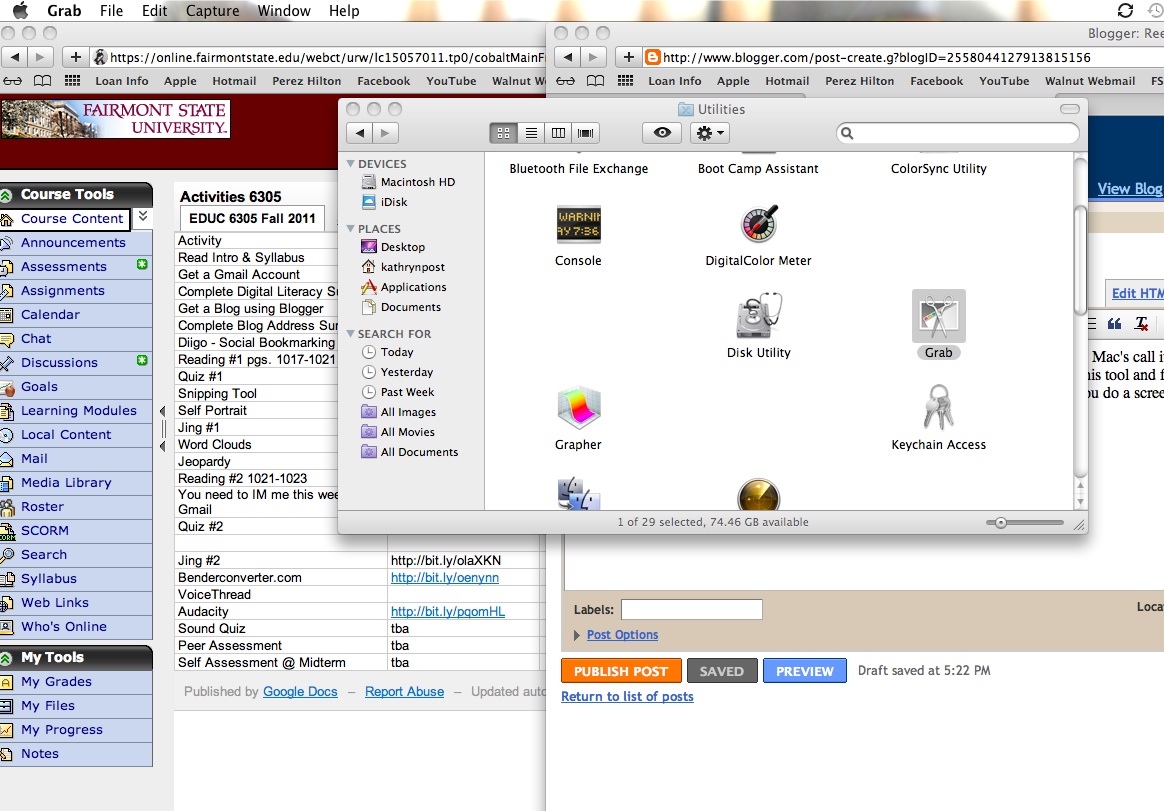Go back in the Fairmont State Safari window
This screenshot has height=811, width=1164.
click(x=15, y=57)
